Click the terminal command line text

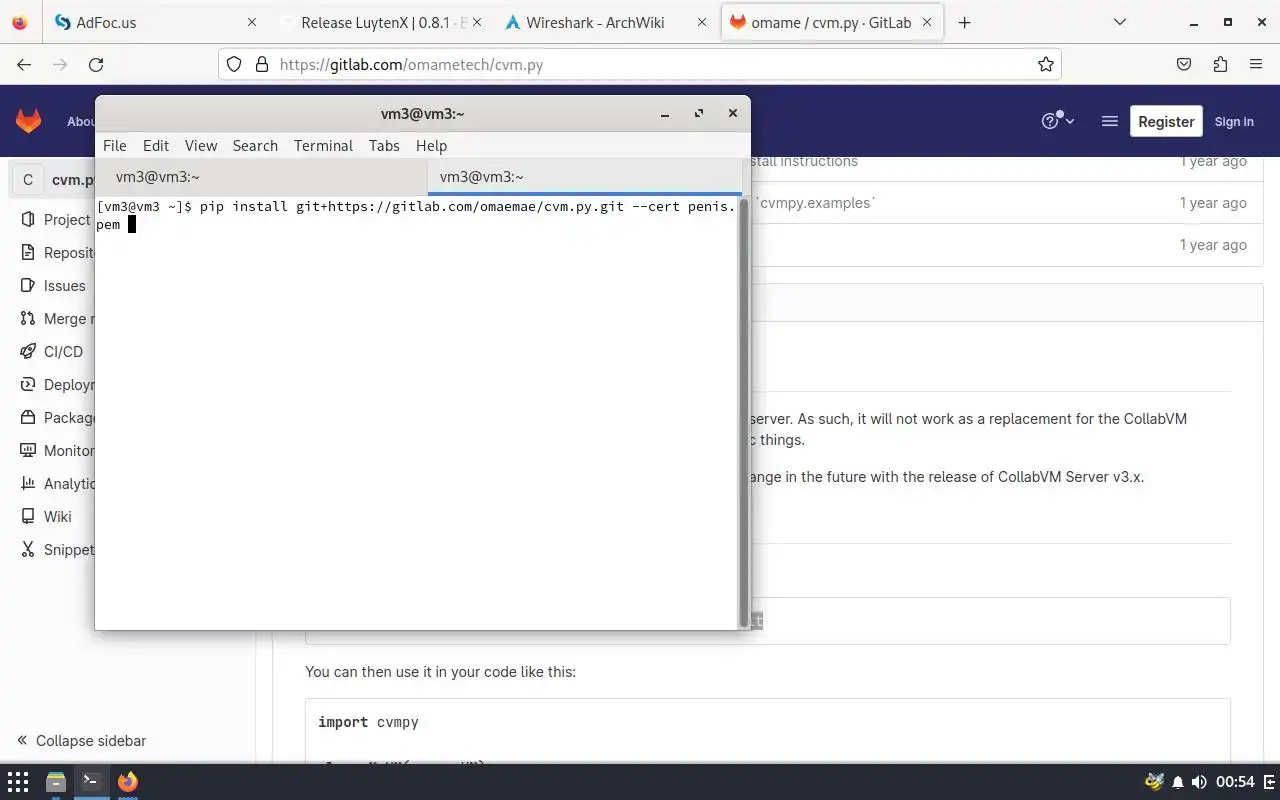tap(416, 215)
